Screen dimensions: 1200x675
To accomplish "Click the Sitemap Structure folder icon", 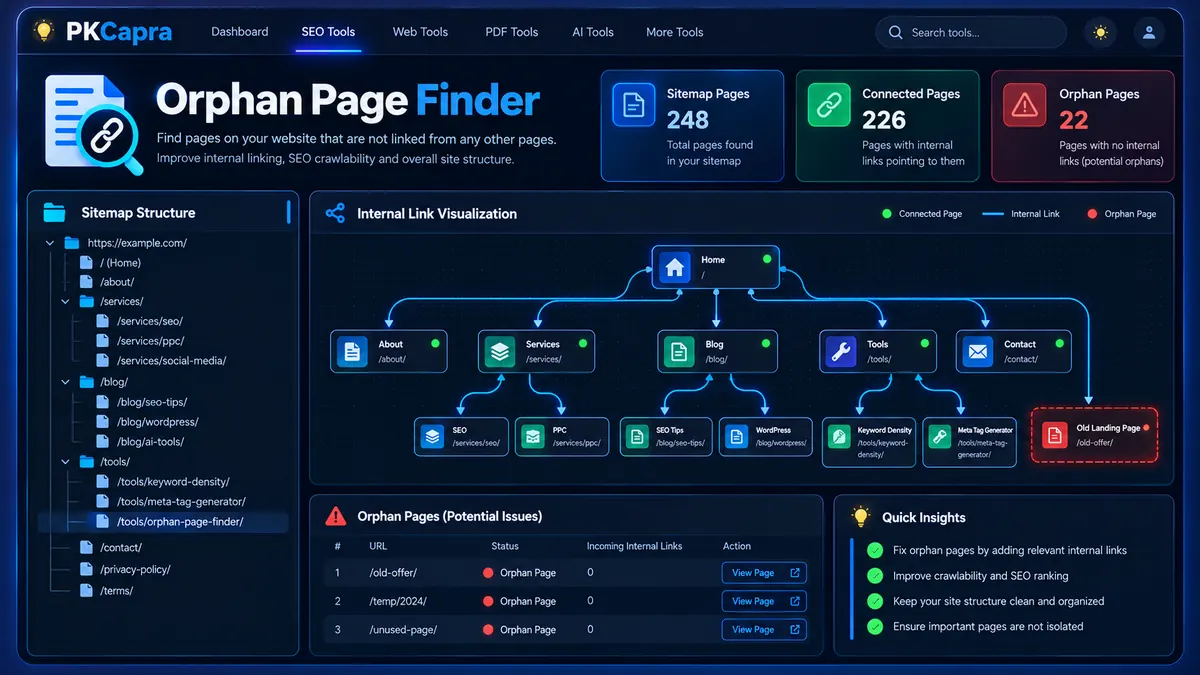I will coord(54,213).
